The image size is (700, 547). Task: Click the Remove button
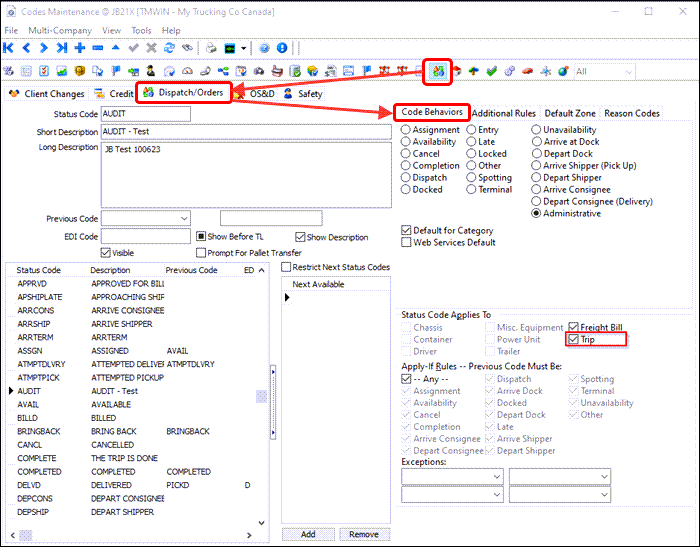[363, 535]
